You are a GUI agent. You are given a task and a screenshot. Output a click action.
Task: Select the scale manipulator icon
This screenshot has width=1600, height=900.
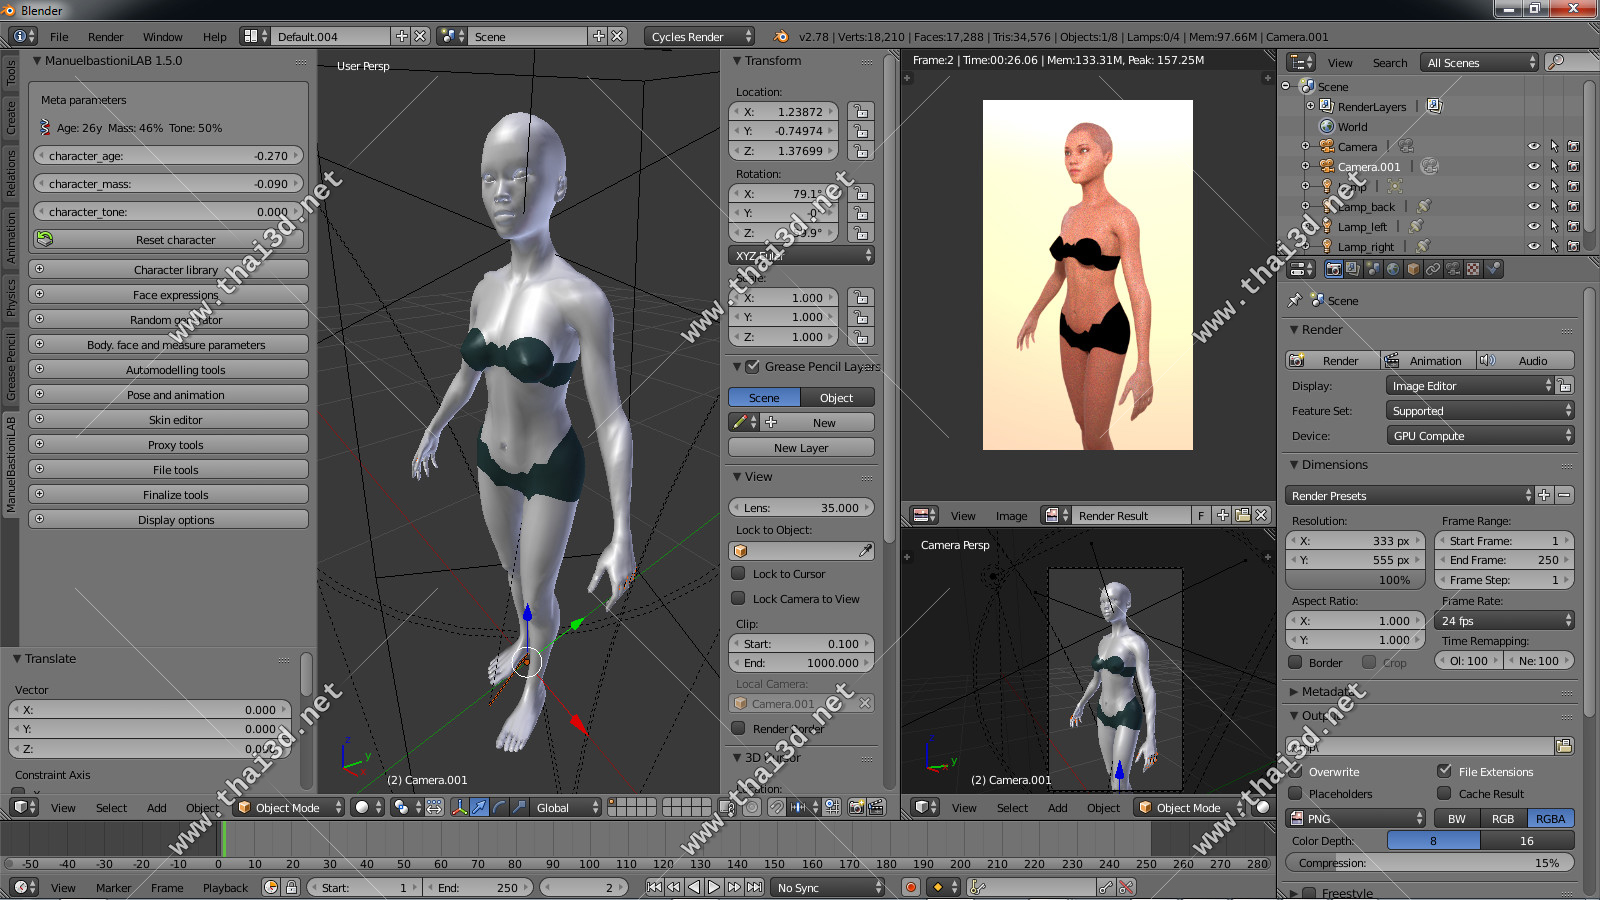519,807
